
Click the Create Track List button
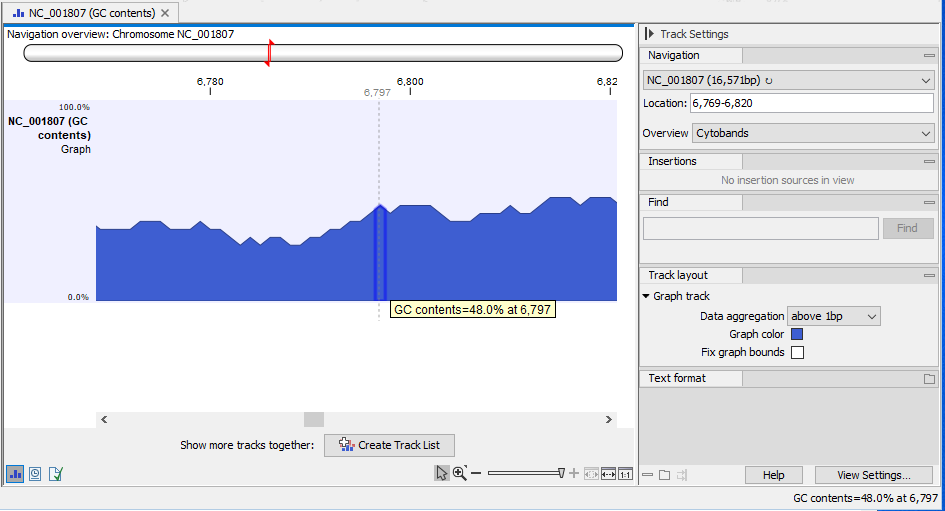click(389, 445)
